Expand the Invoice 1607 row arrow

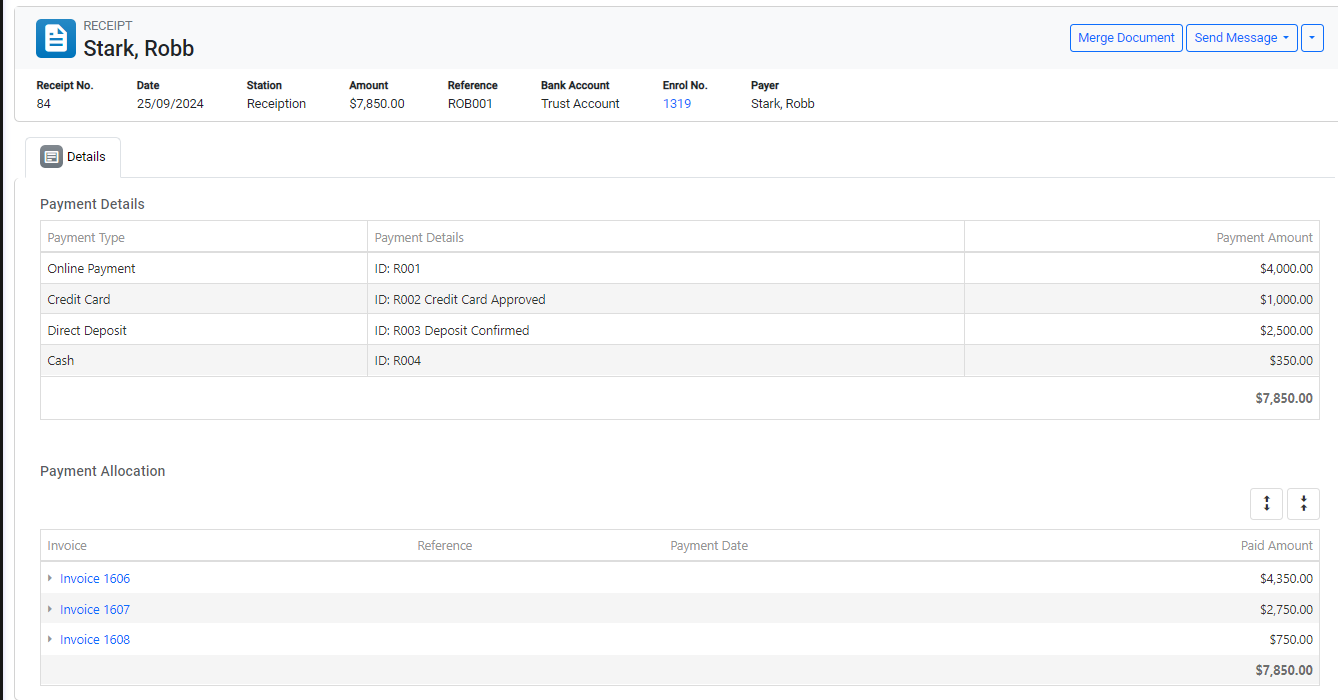click(x=50, y=609)
